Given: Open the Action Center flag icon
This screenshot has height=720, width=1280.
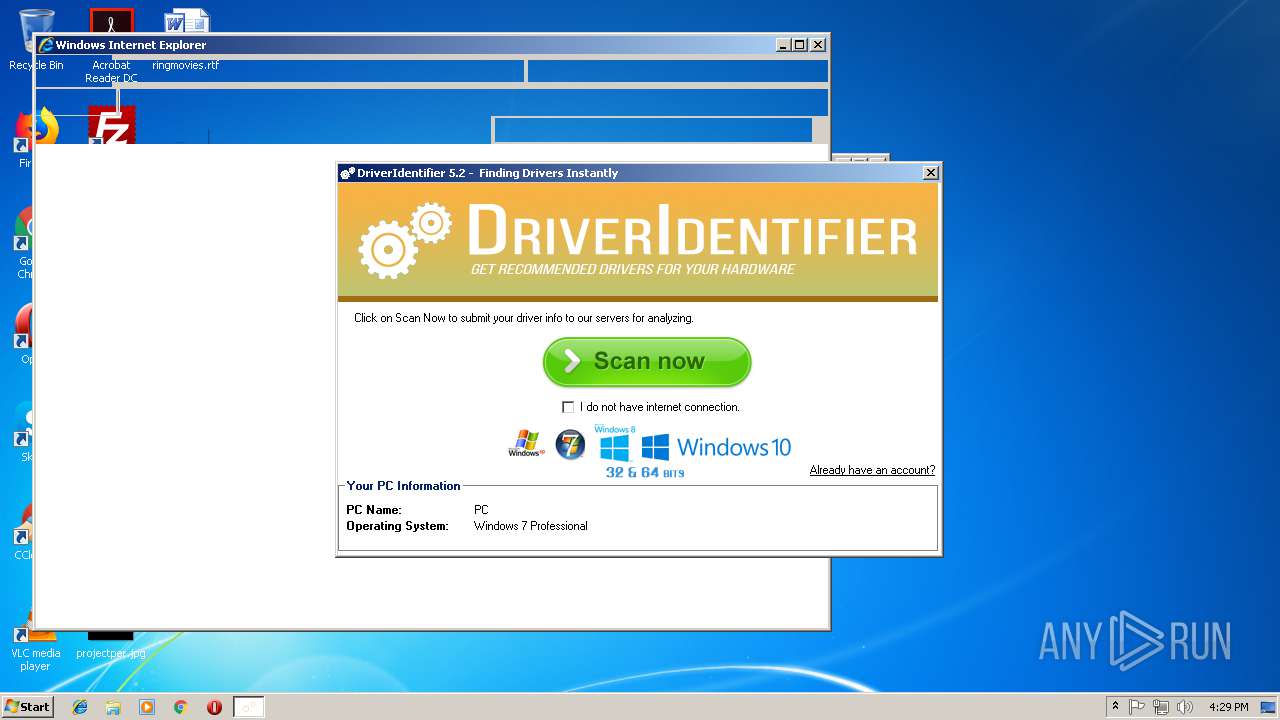Looking at the screenshot, I should (1137, 707).
